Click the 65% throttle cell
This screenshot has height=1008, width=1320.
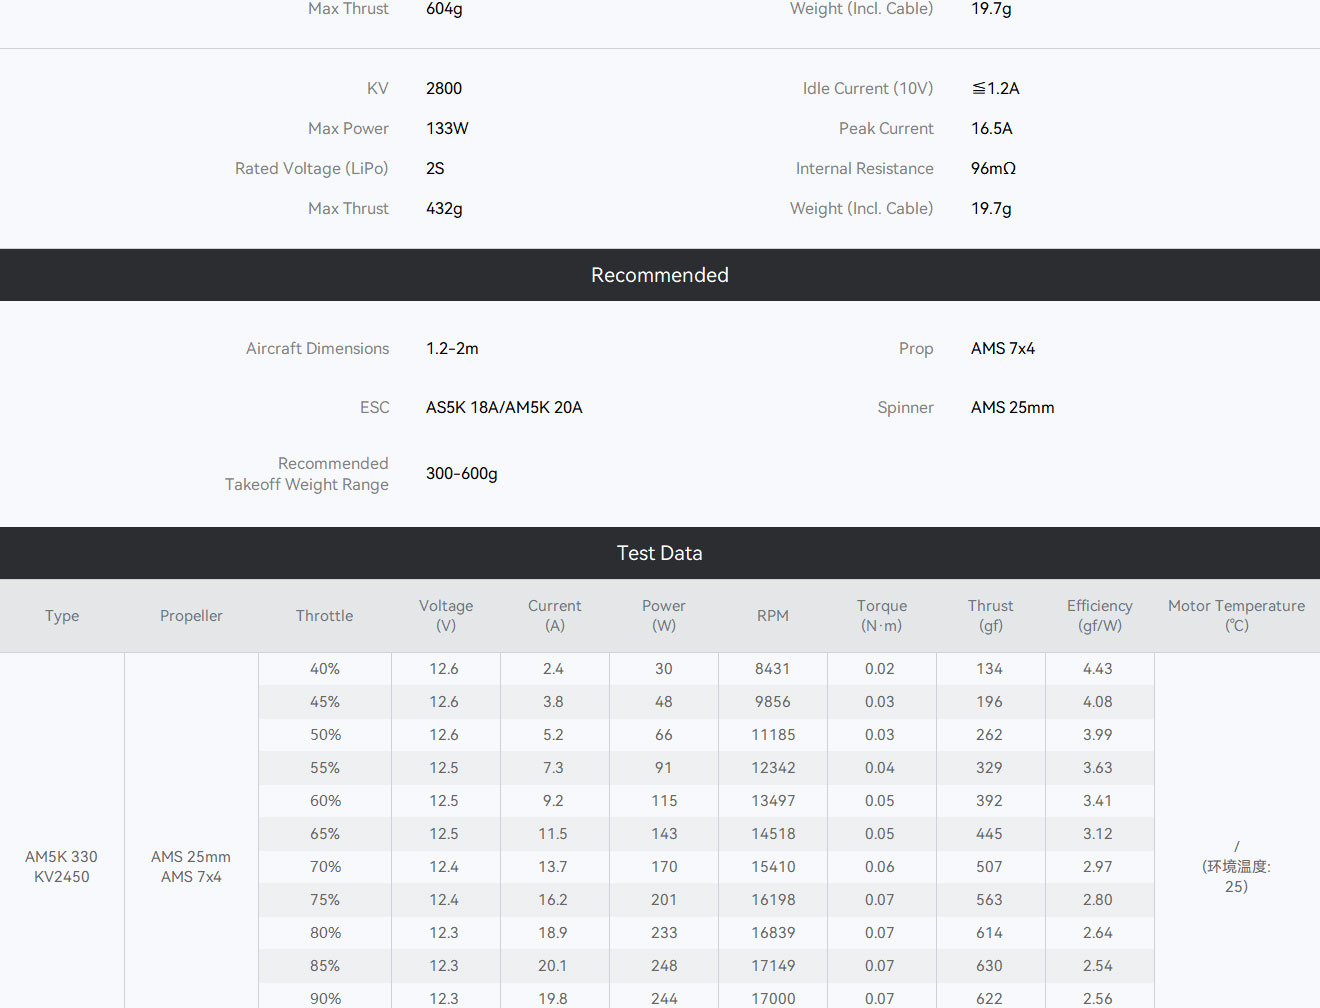tap(325, 834)
